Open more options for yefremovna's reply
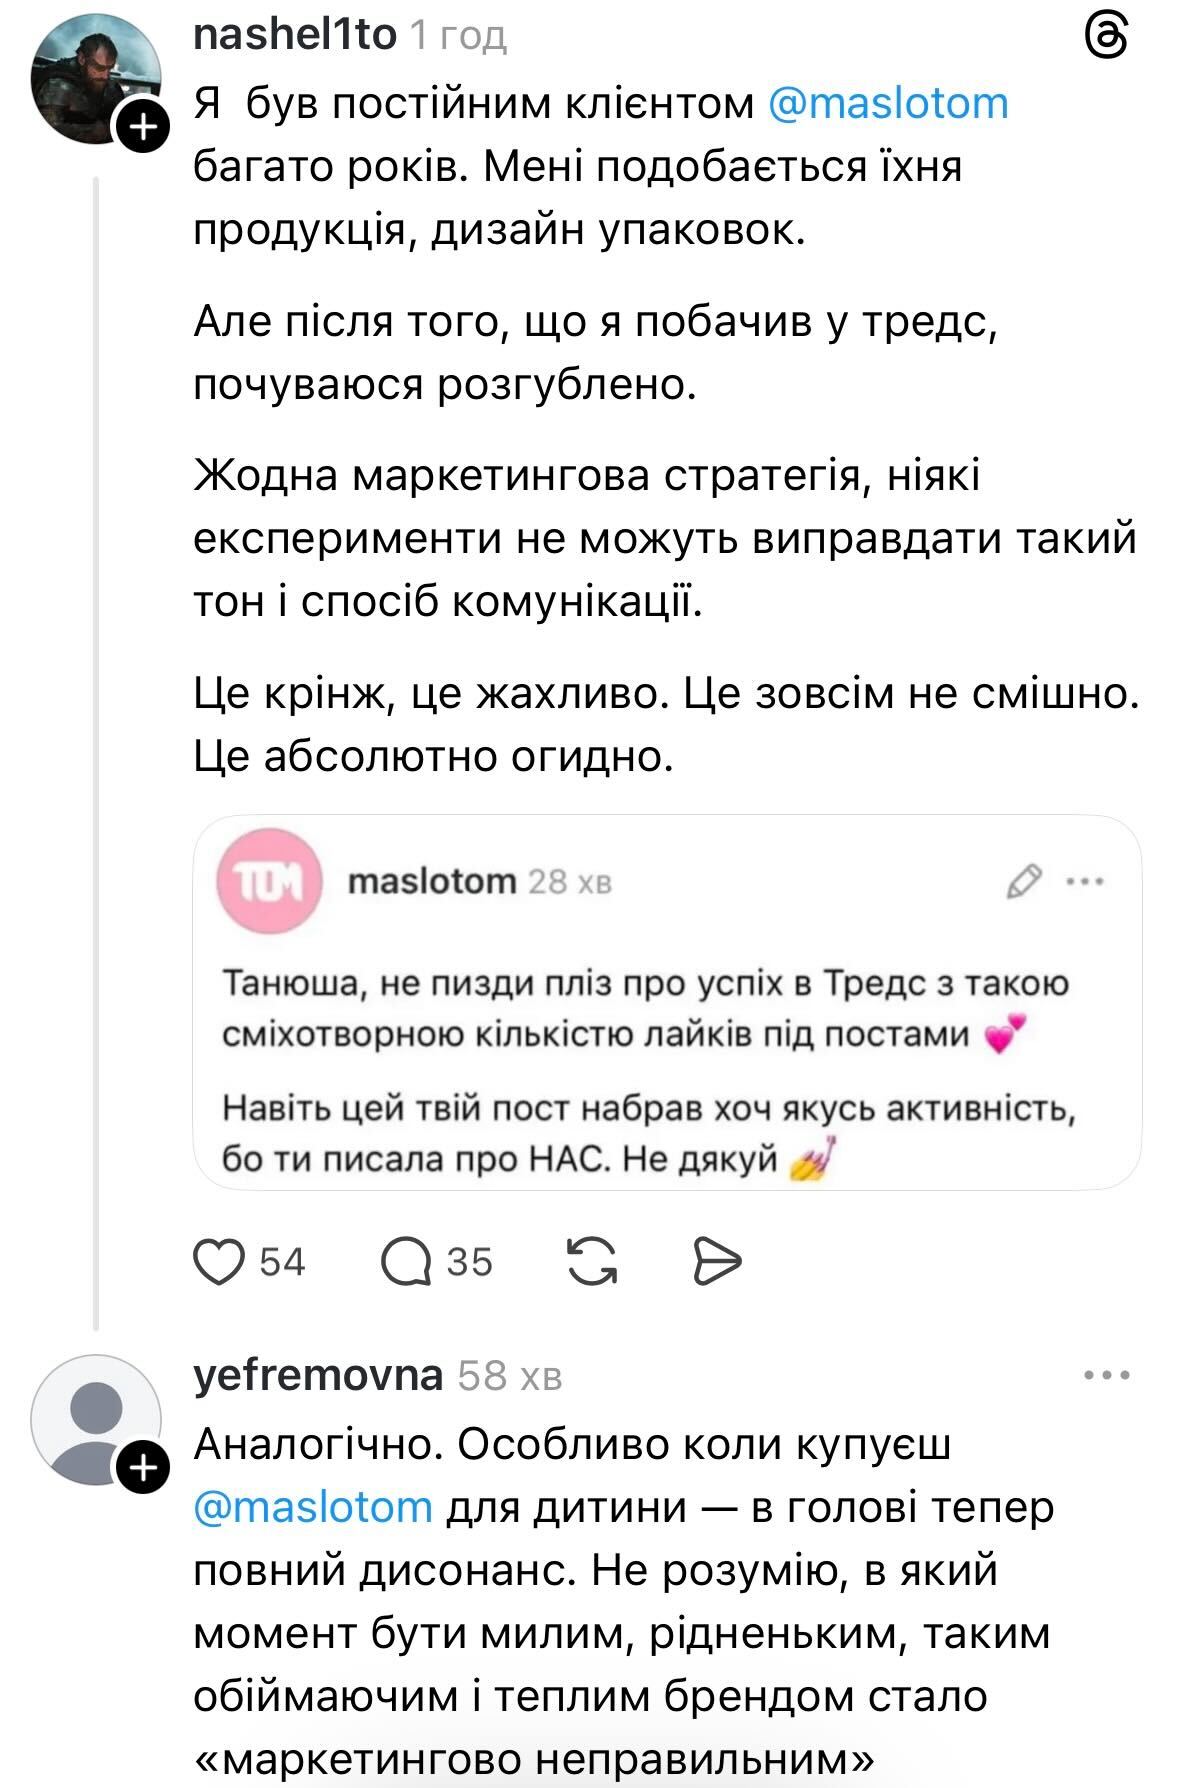Viewport: 1179px width, 1788px height. pos(1106,1376)
